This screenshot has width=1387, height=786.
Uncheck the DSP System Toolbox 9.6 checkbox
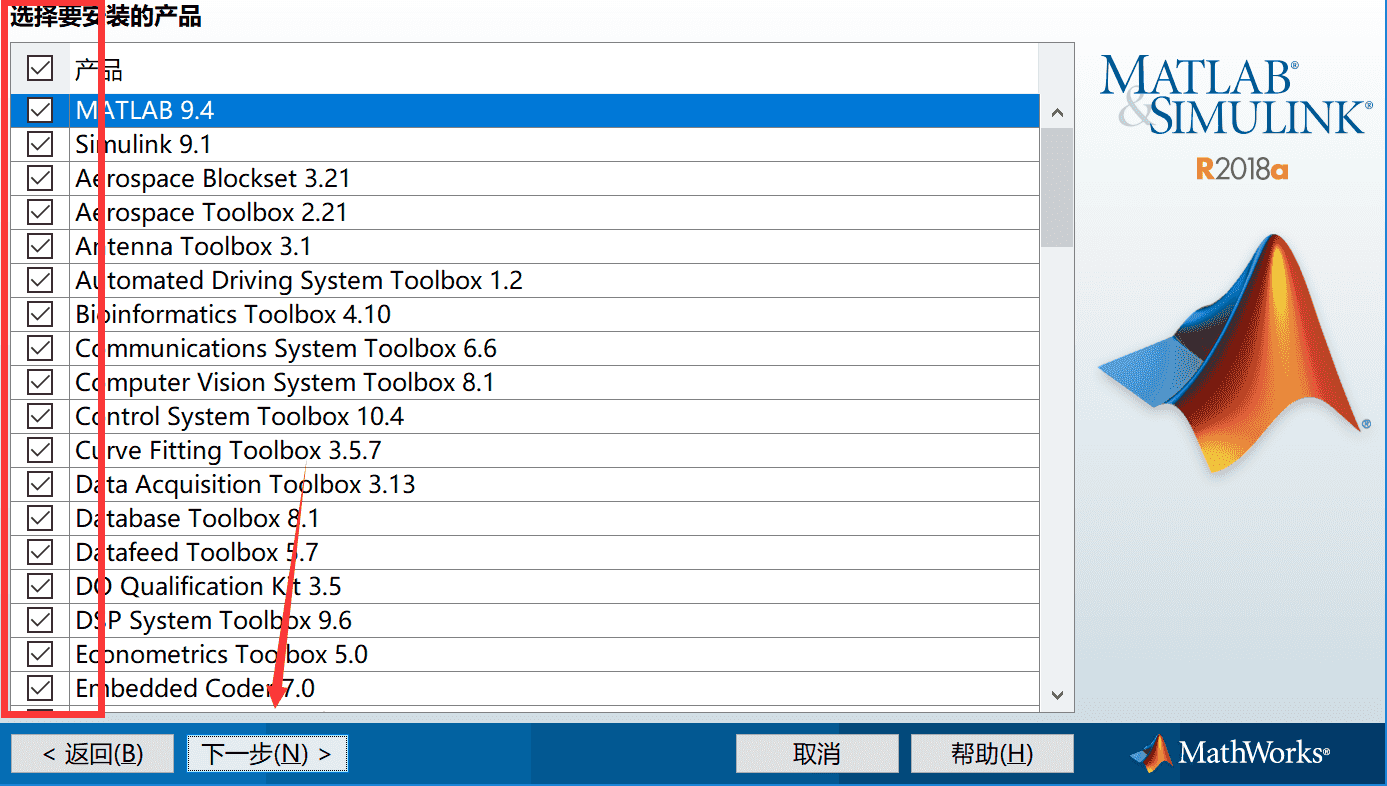40,620
